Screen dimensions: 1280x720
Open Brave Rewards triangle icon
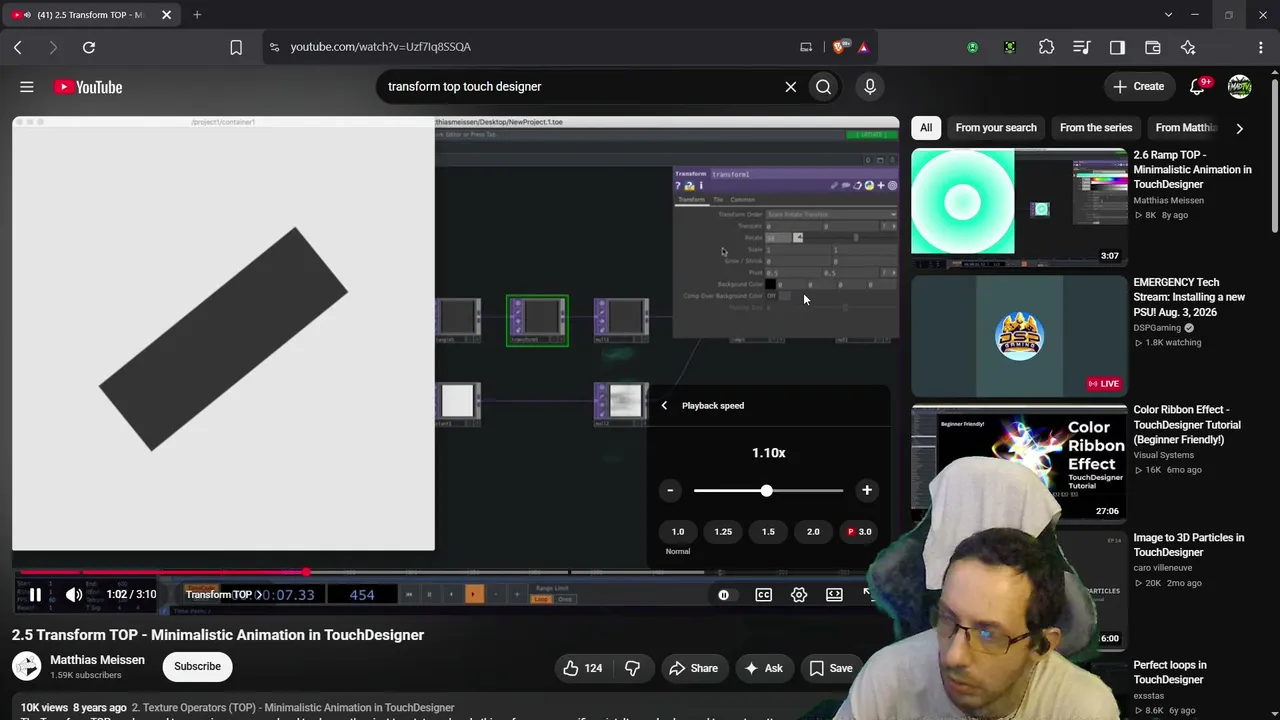[x=863, y=47]
